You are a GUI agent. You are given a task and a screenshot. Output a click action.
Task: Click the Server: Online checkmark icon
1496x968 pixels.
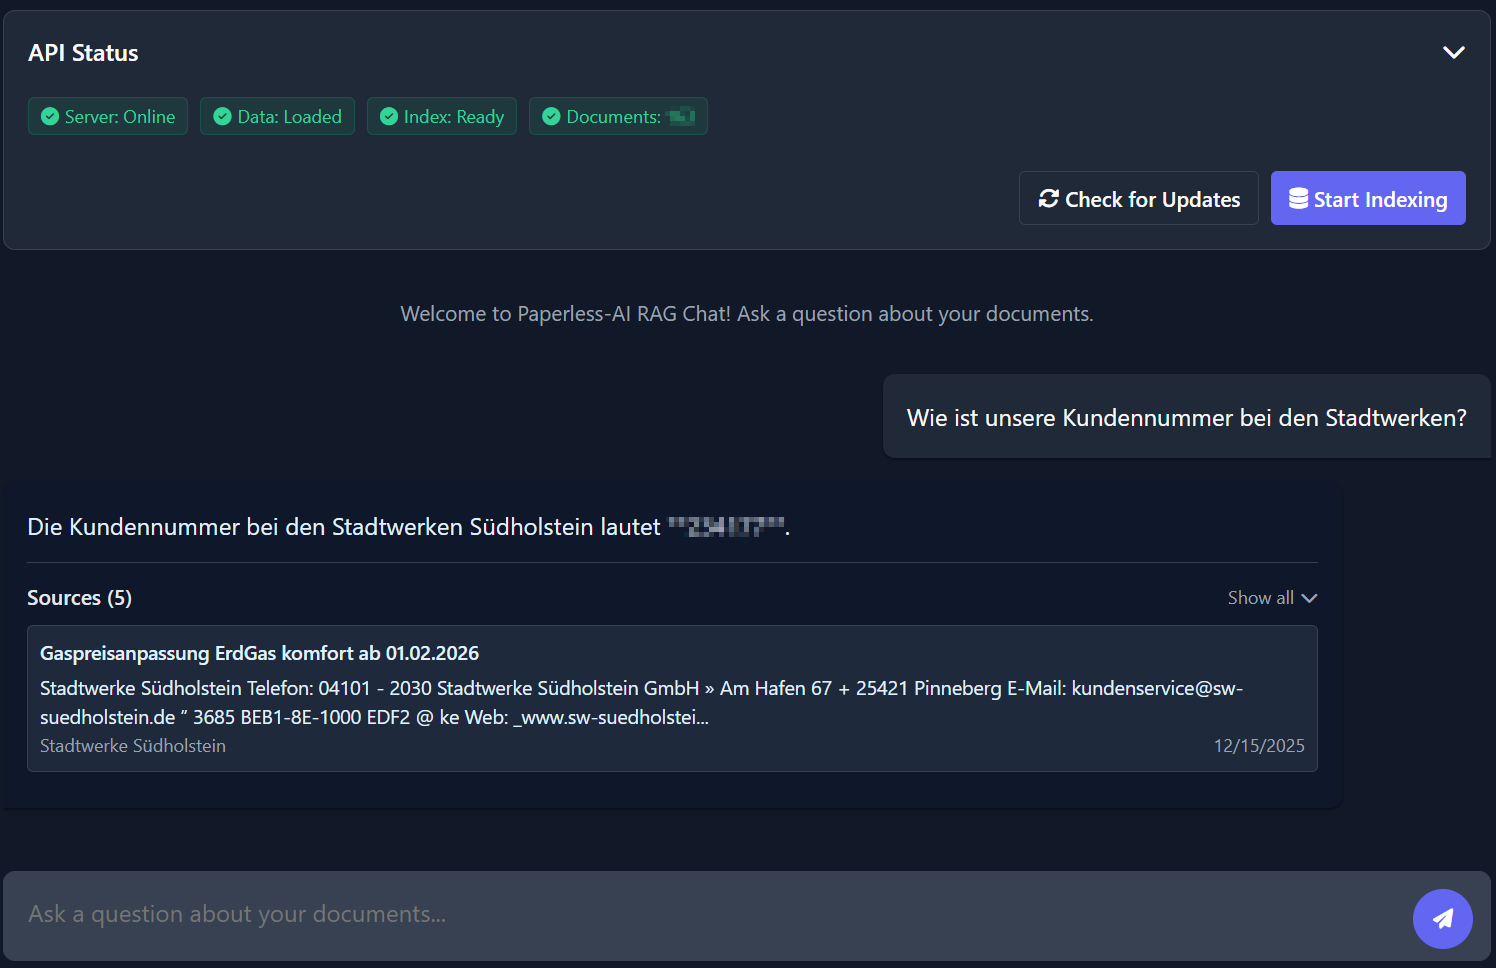coord(50,117)
